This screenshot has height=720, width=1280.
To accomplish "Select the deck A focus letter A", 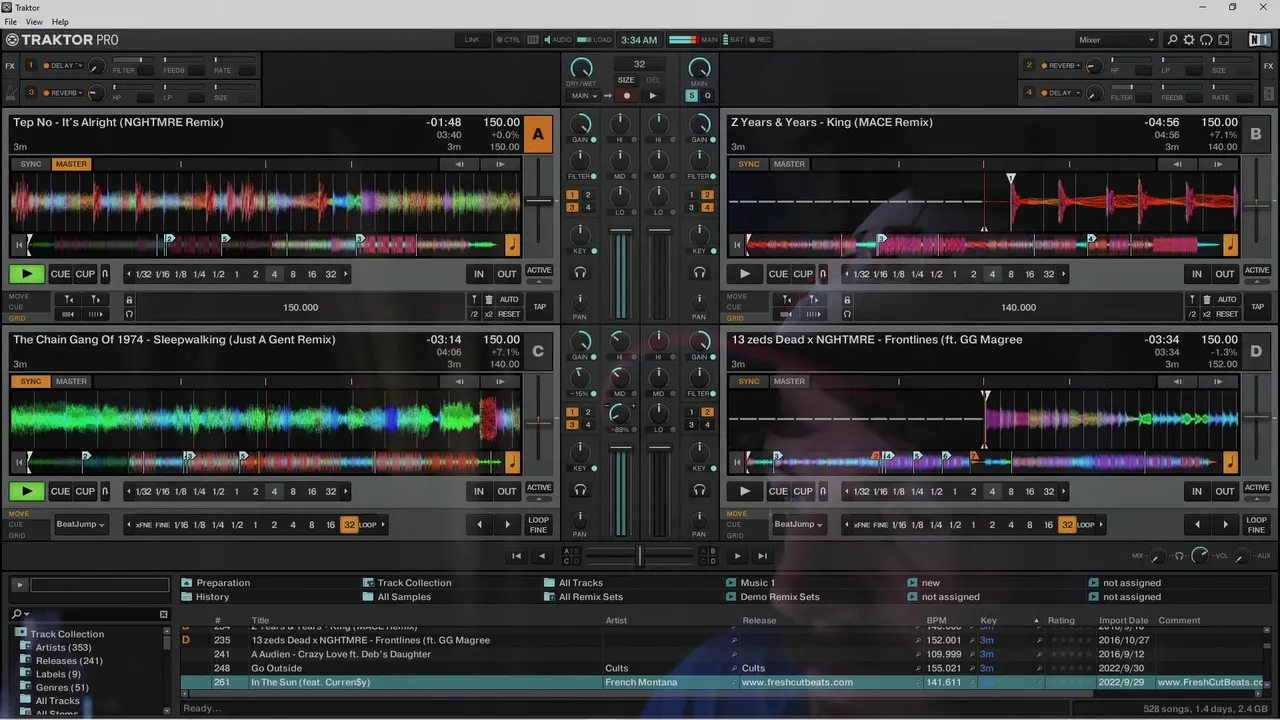I will click(538, 134).
